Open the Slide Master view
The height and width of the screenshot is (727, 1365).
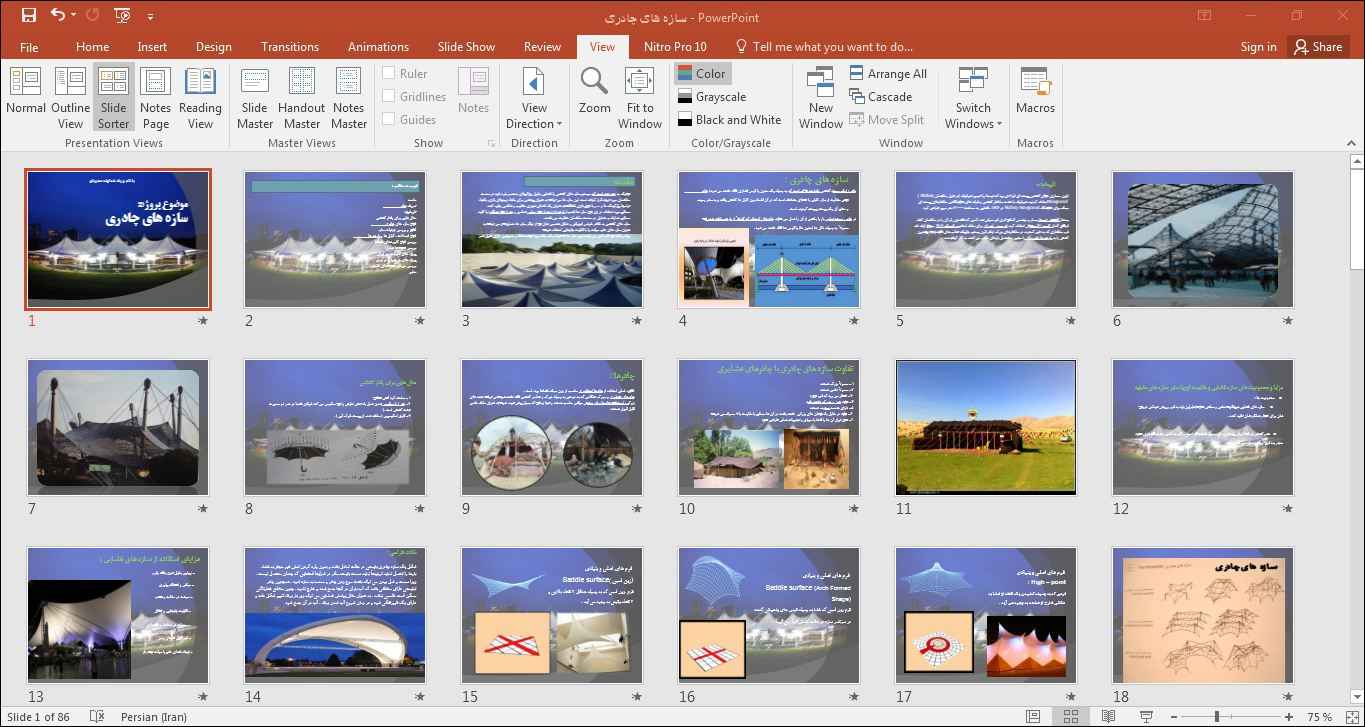[x=255, y=95]
